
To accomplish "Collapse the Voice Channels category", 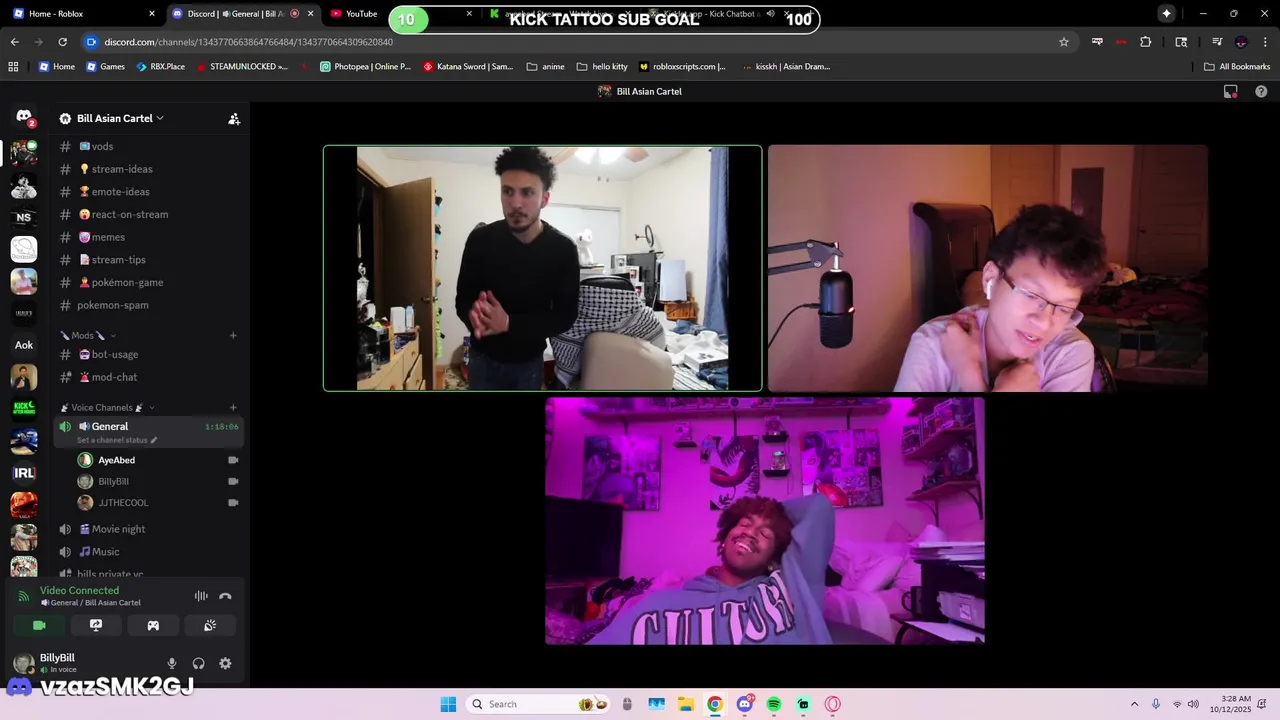I will [x=107, y=407].
